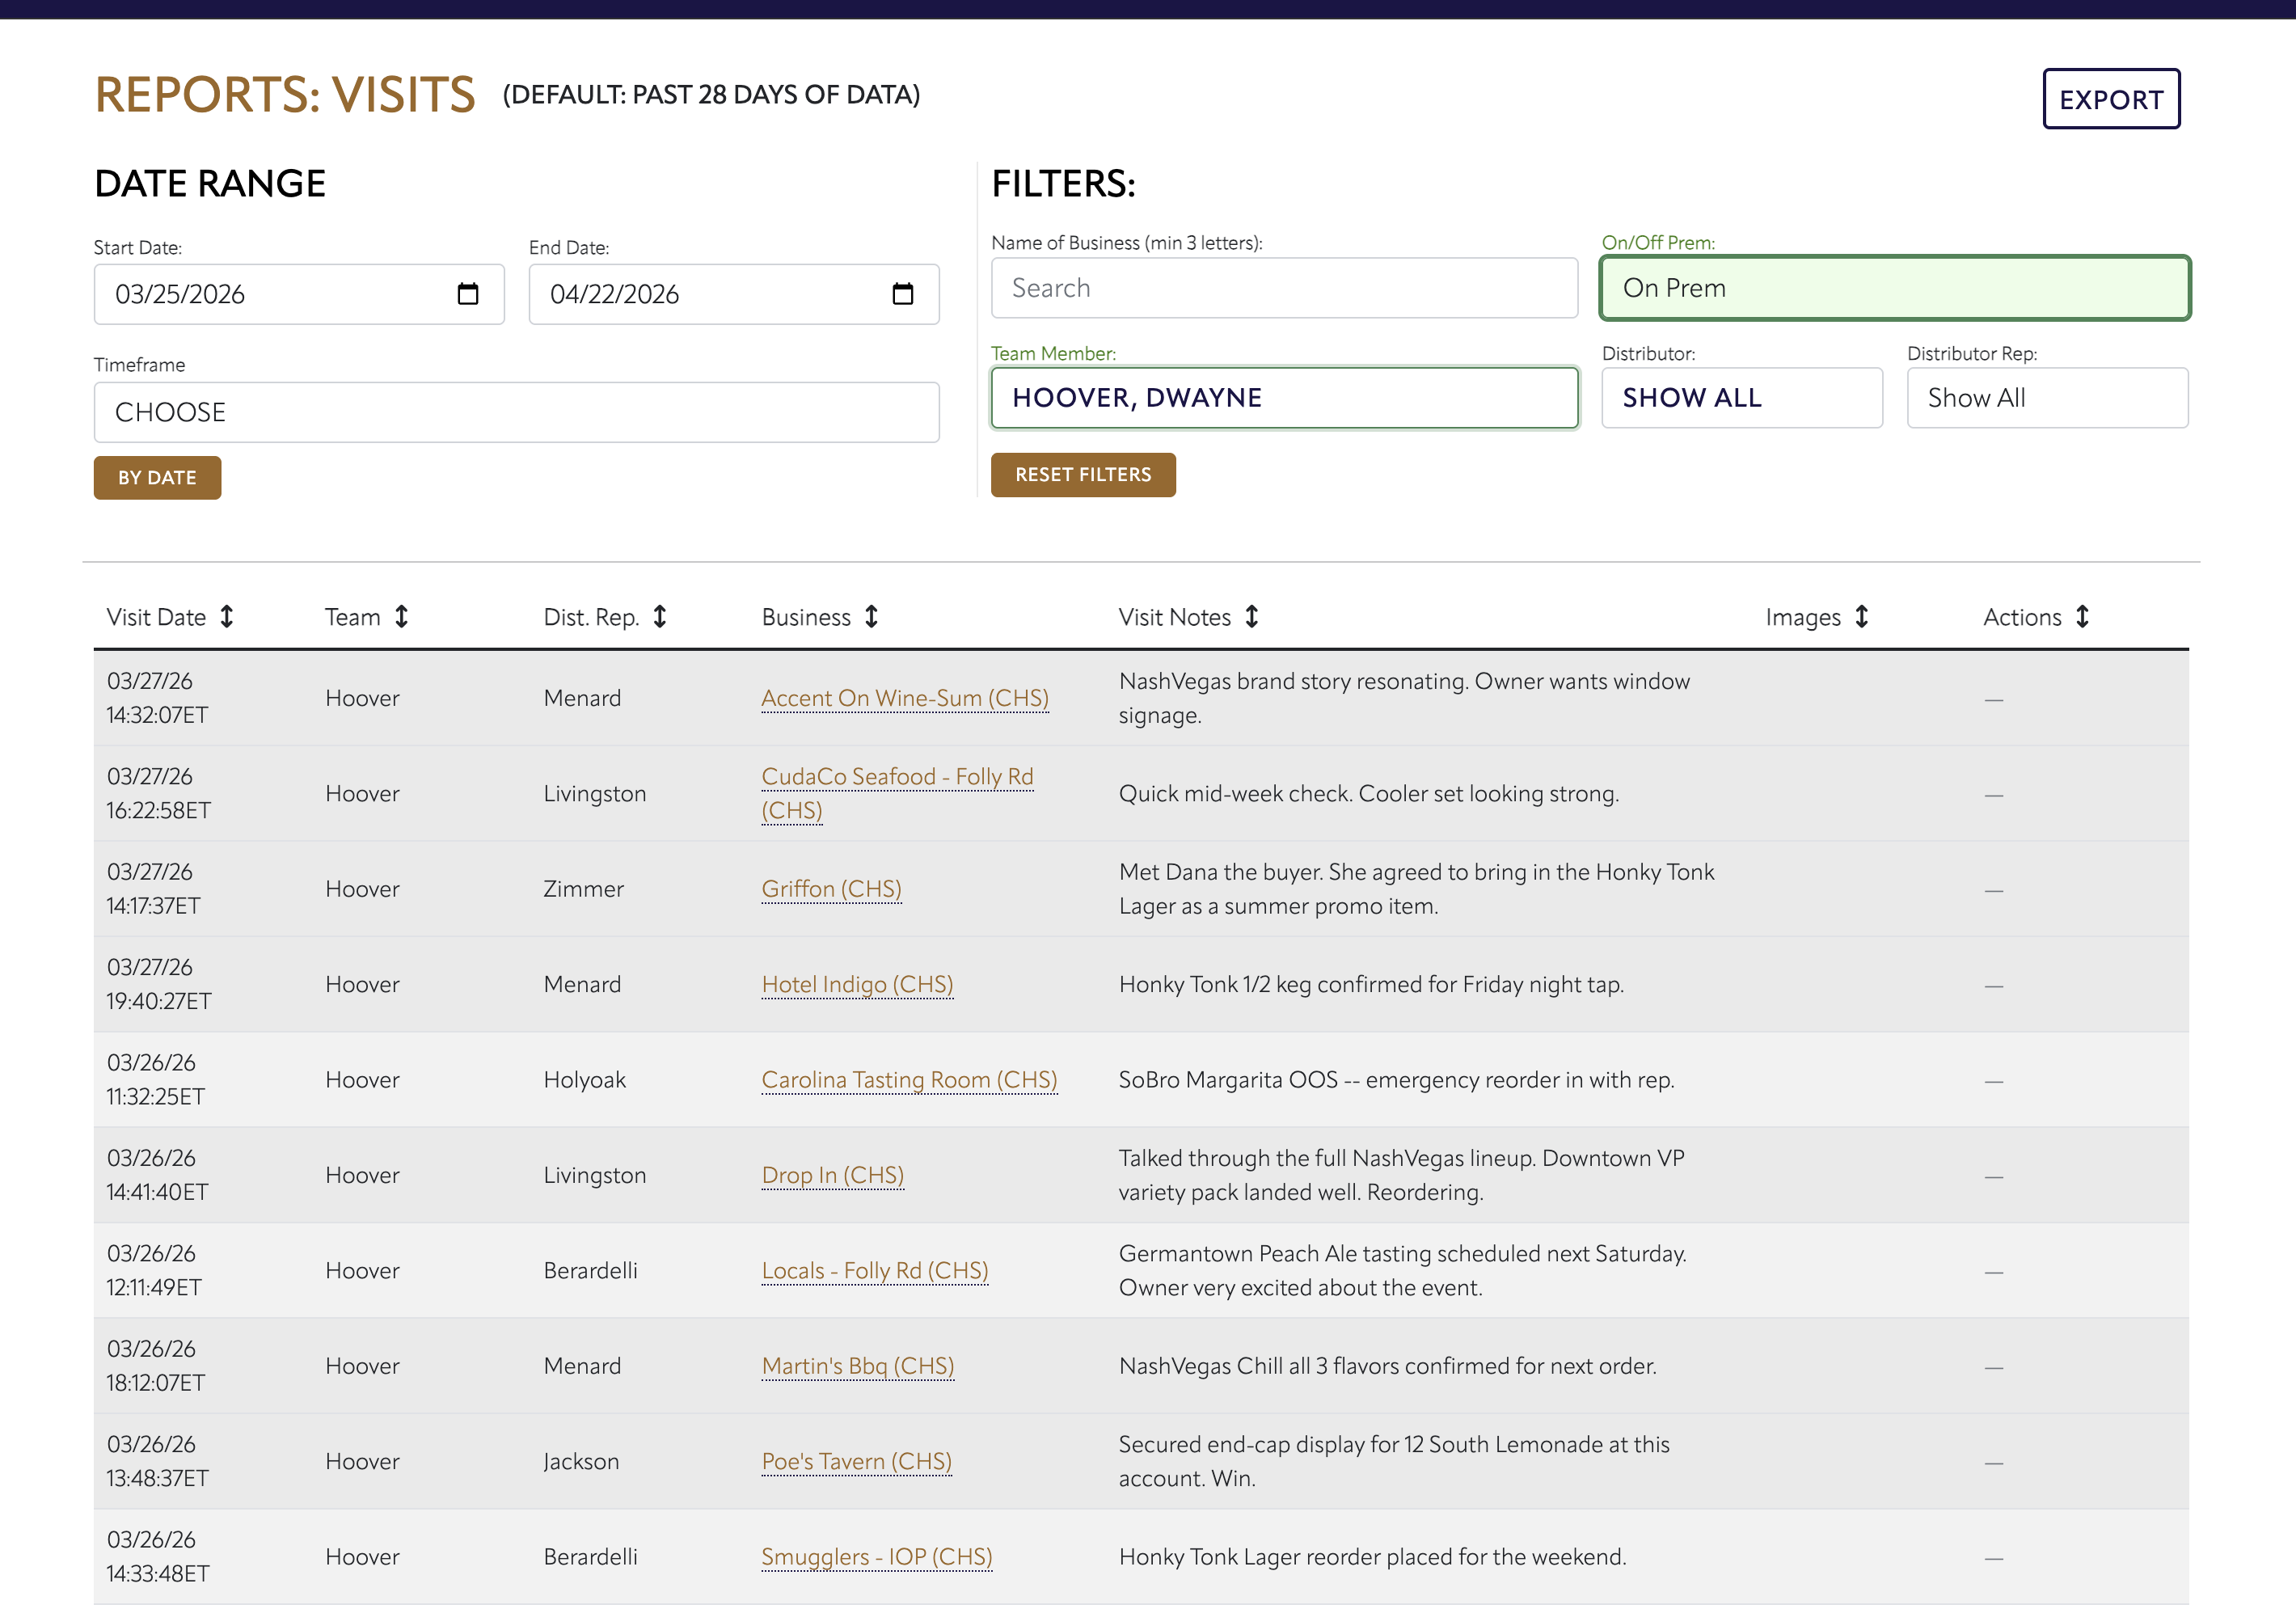2296x1609 pixels.
Task: Open the Start Date calendar picker icon
Action: point(467,294)
